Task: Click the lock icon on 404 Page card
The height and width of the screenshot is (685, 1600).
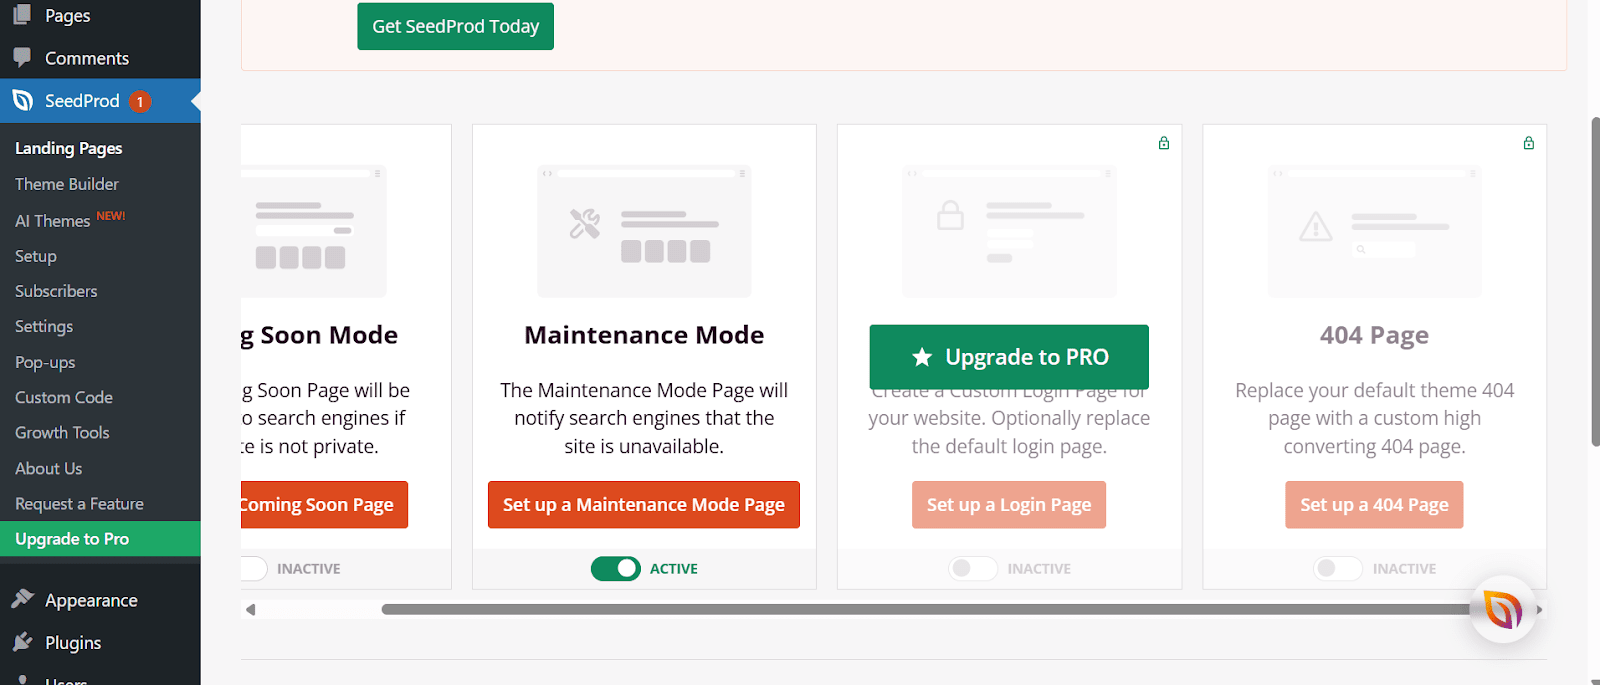Action: tap(1529, 143)
